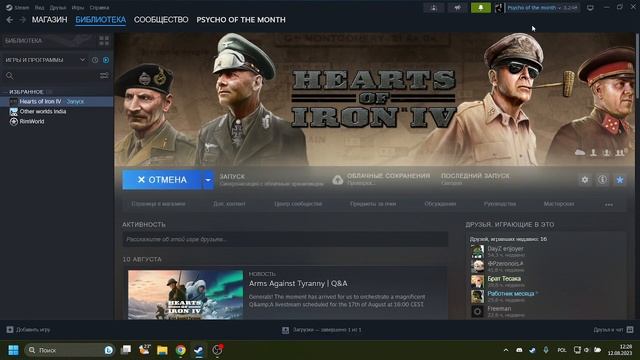Go to the МАГАЗИН tab
Viewport: 640px width, 360px height.
(x=49, y=20)
